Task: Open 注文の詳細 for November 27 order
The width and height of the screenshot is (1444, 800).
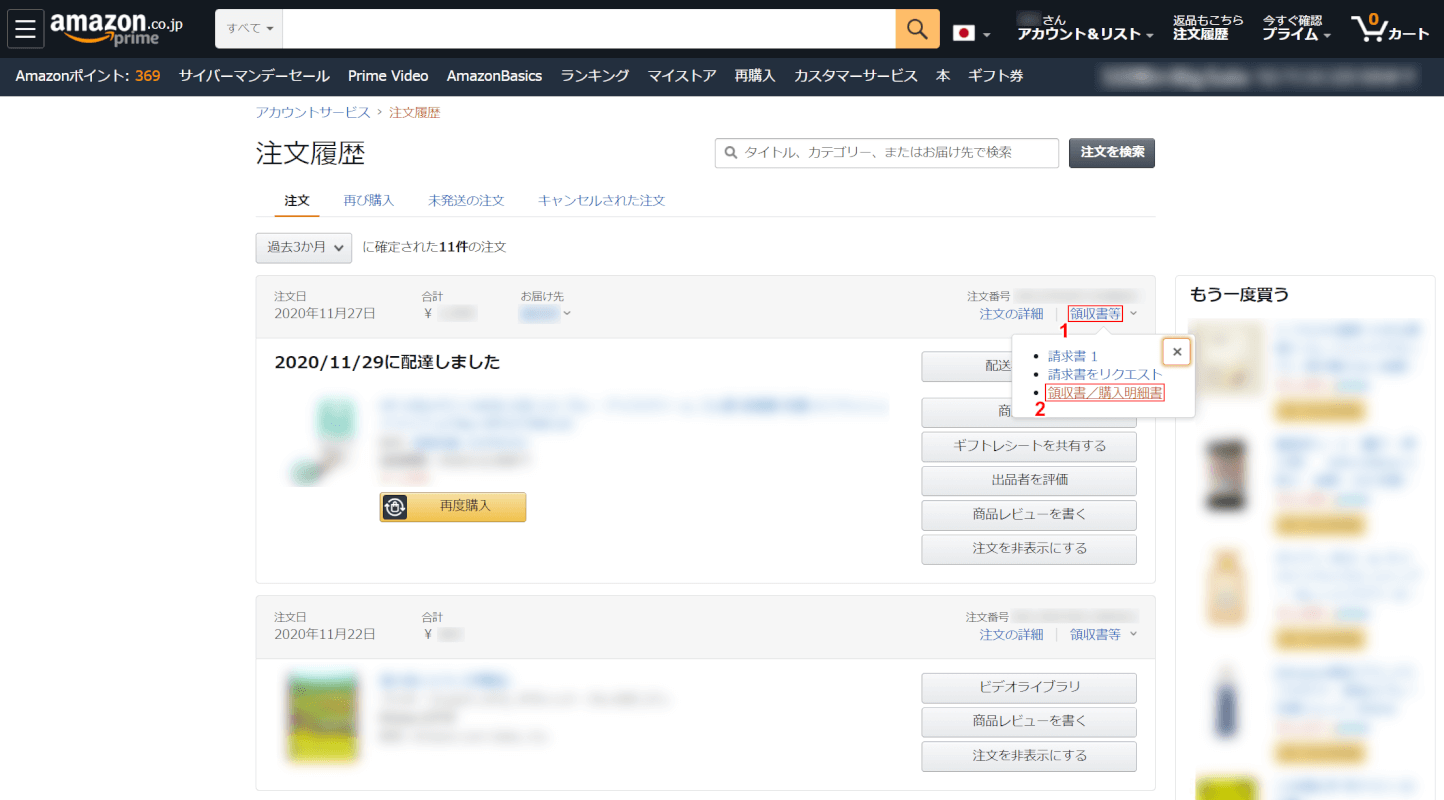Action: coord(1011,314)
